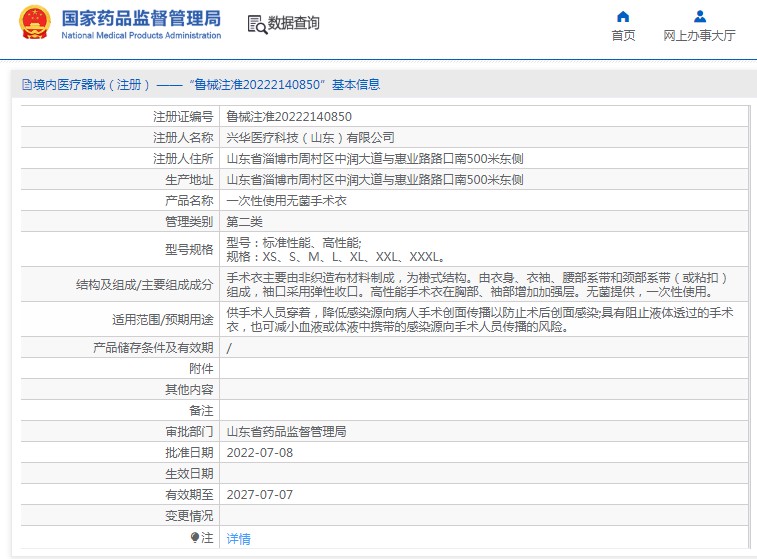Open 网上办事大厅 link text

[x=700, y=36]
